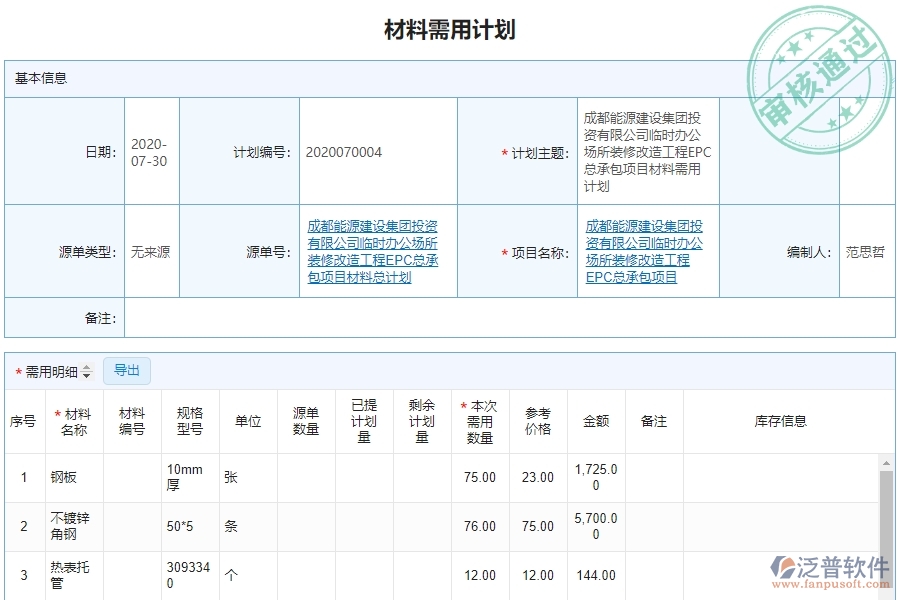Click the ascending sort arrow beside 需用明细
This screenshot has height=600, width=900.
click(x=86, y=368)
